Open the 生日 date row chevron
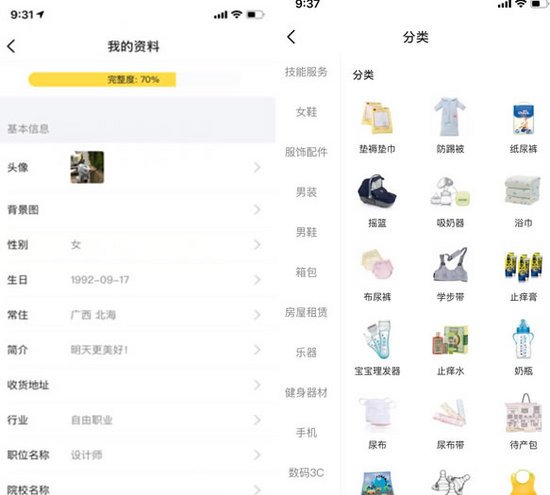 (x=257, y=280)
